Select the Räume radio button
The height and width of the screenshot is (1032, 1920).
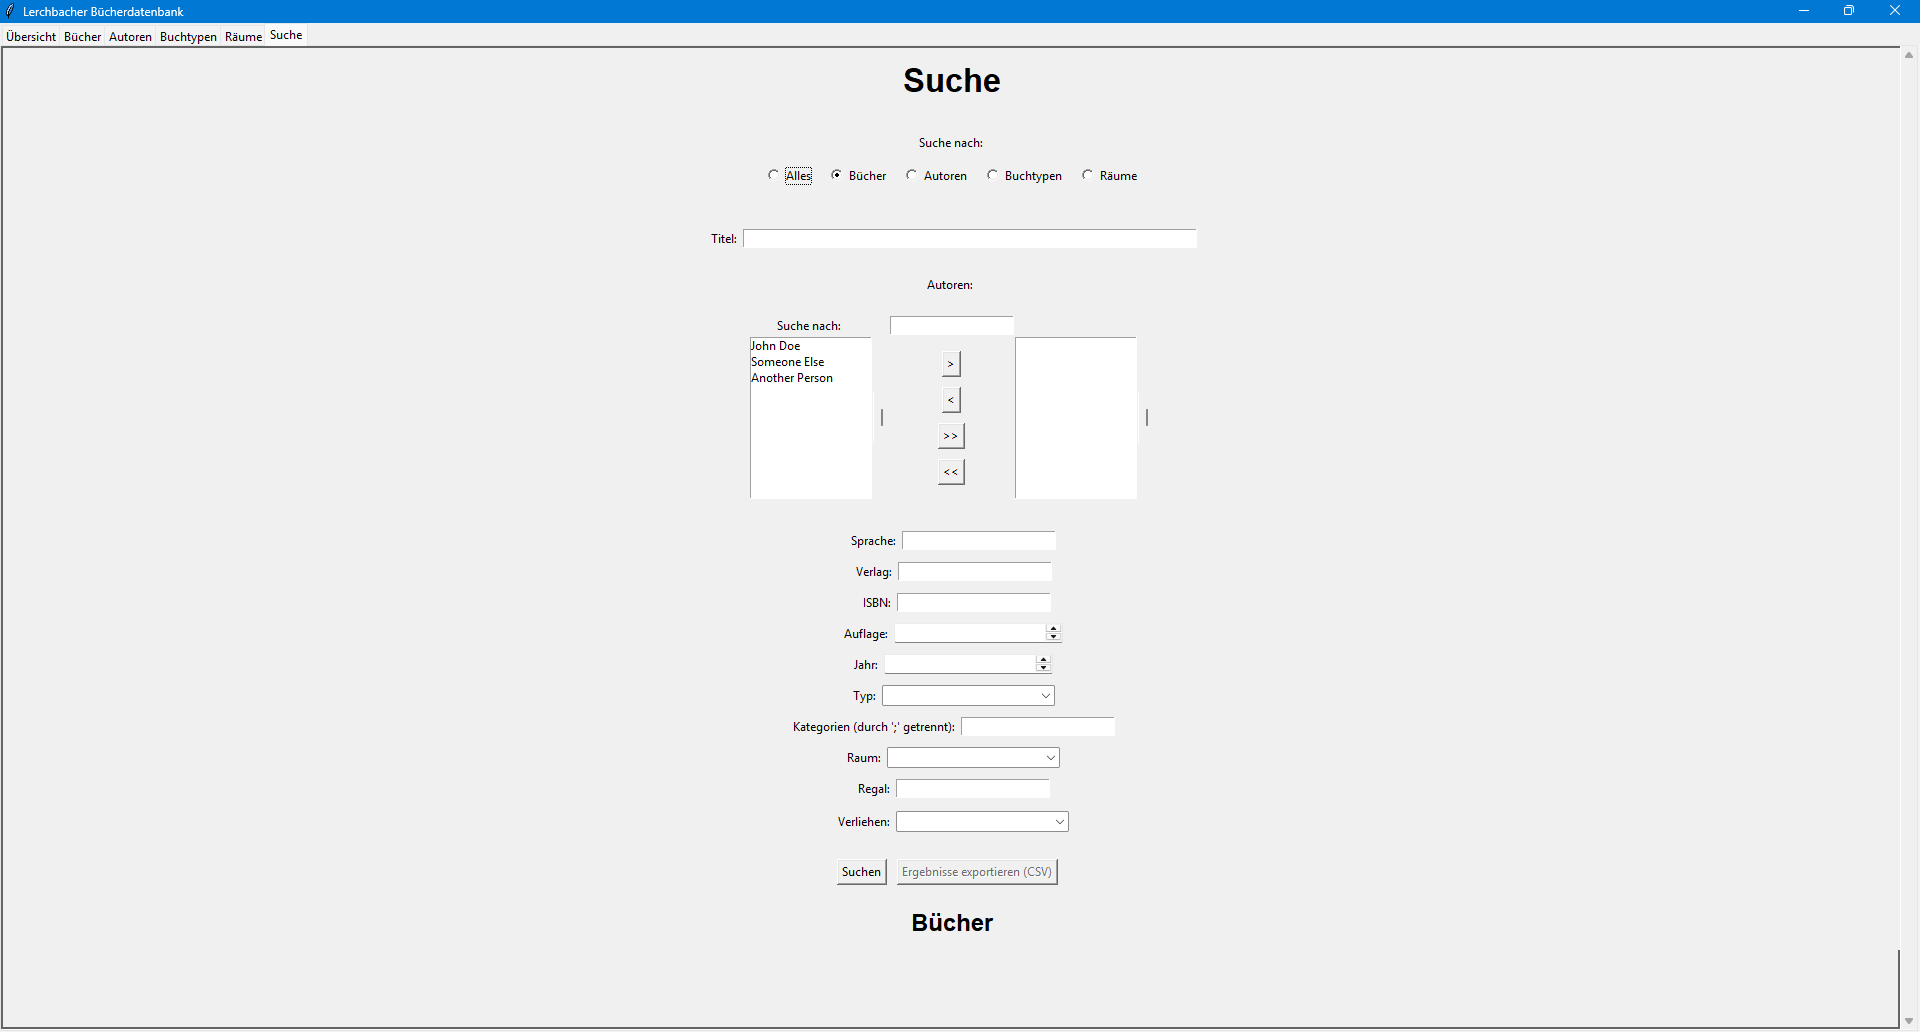click(1088, 175)
